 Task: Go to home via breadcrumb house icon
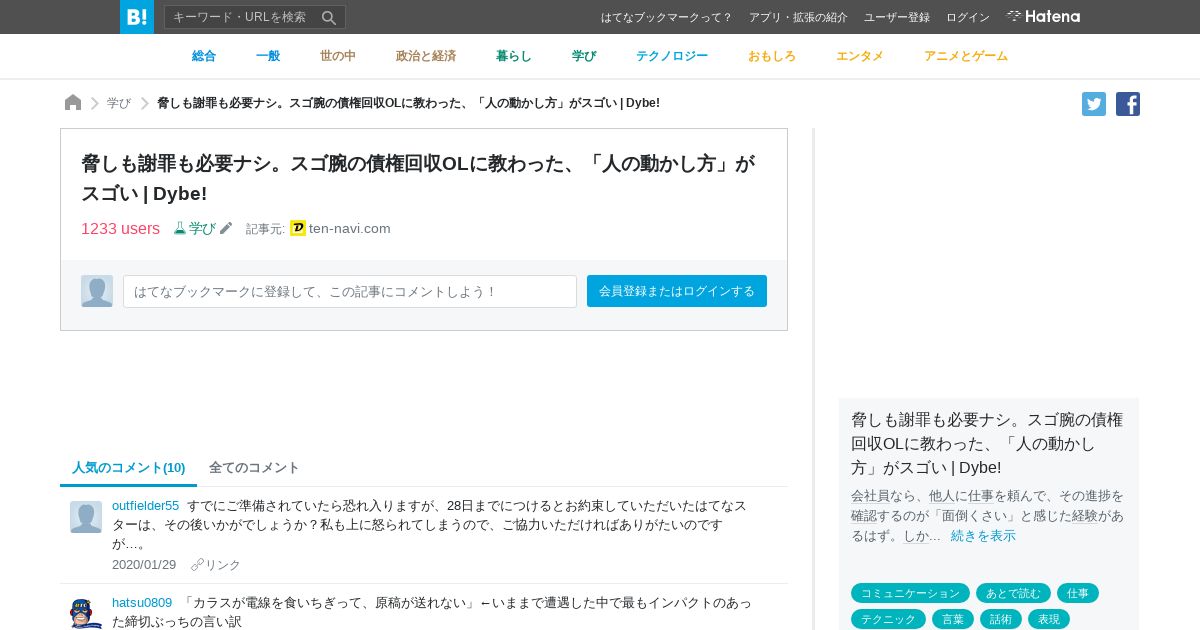[x=73, y=103]
